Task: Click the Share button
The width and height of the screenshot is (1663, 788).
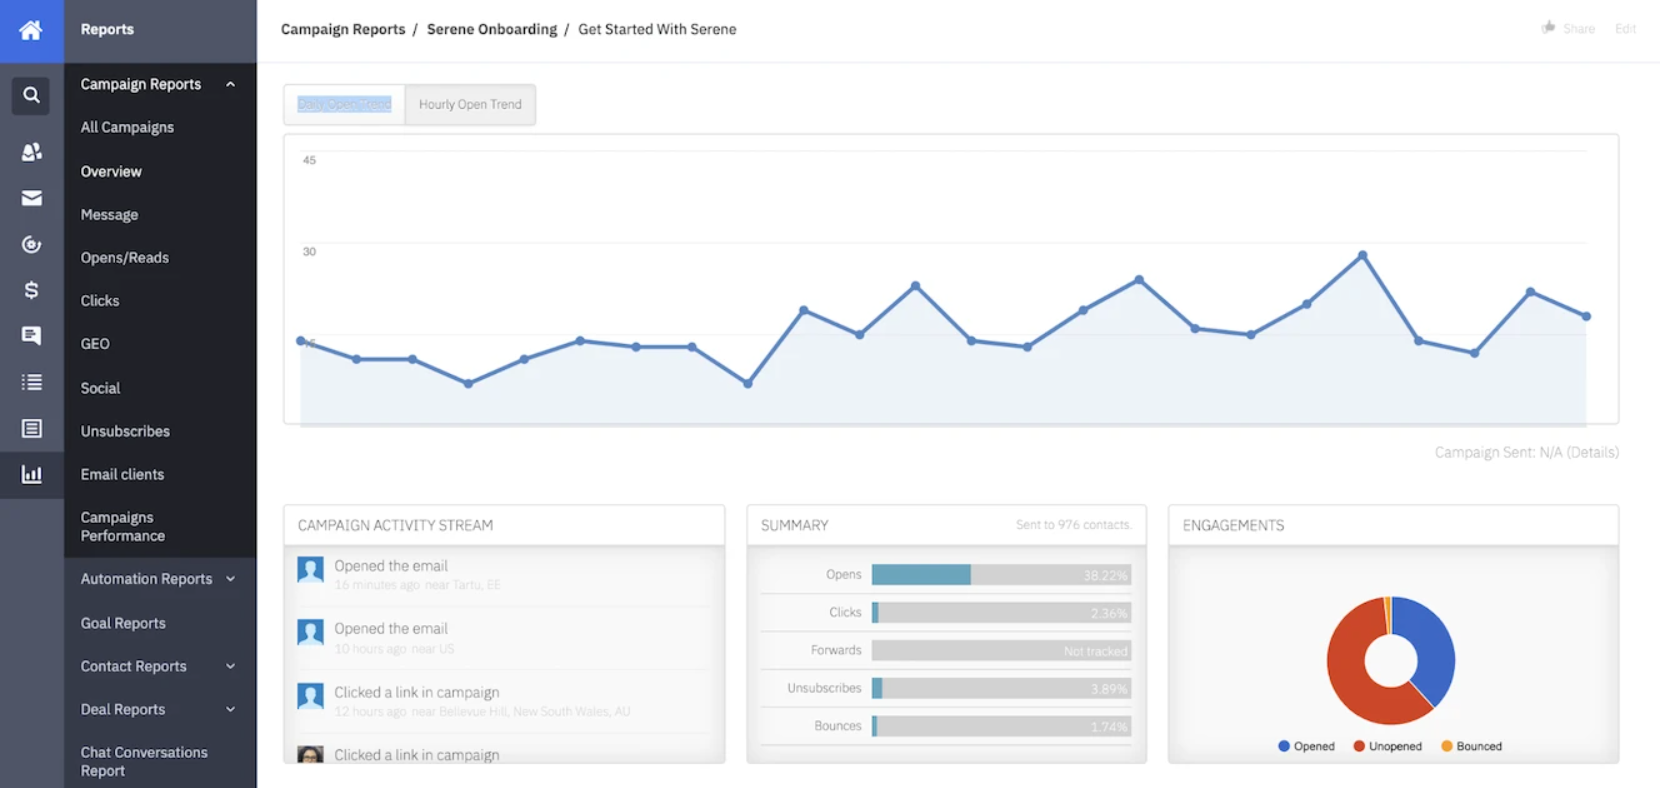Action: point(1569,29)
